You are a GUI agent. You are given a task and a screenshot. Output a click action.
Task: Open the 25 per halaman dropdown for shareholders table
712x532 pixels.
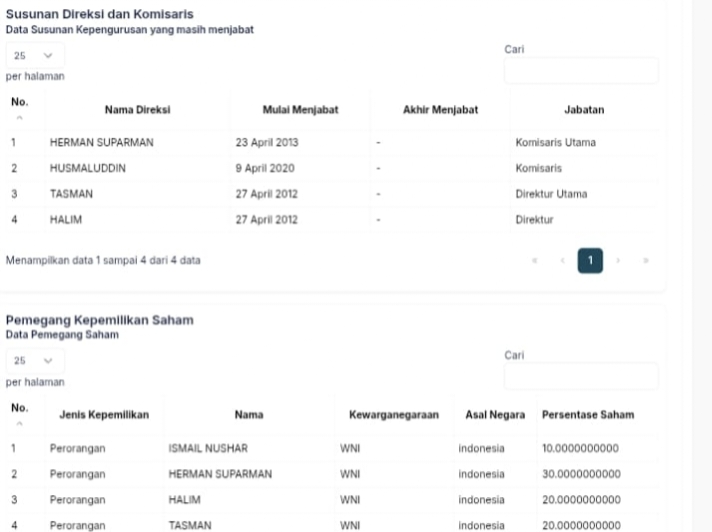point(35,362)
